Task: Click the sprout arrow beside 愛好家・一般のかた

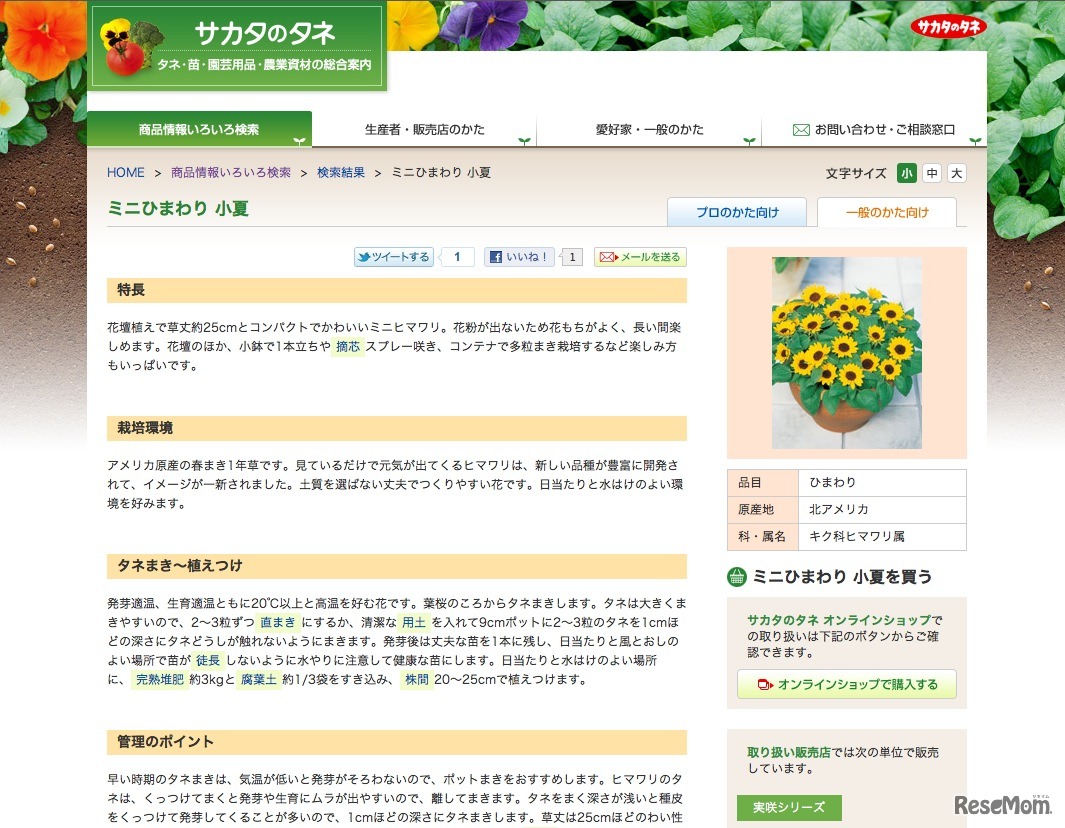Action: [x=749, y=141]
